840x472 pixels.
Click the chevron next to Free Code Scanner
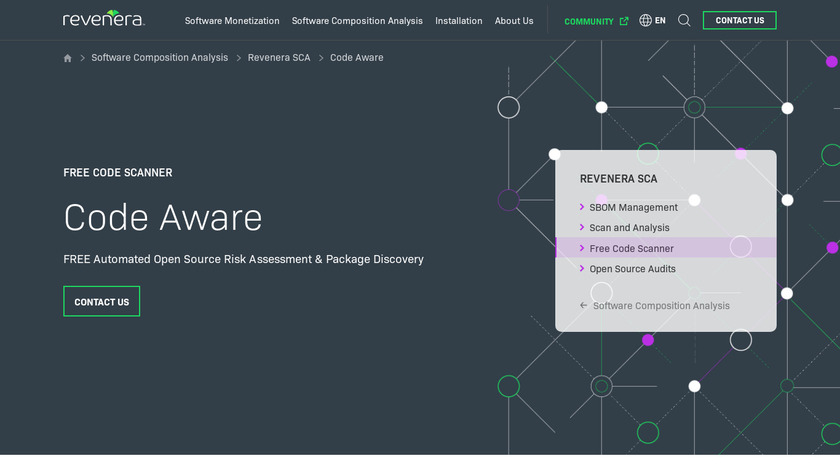(582, 248)
